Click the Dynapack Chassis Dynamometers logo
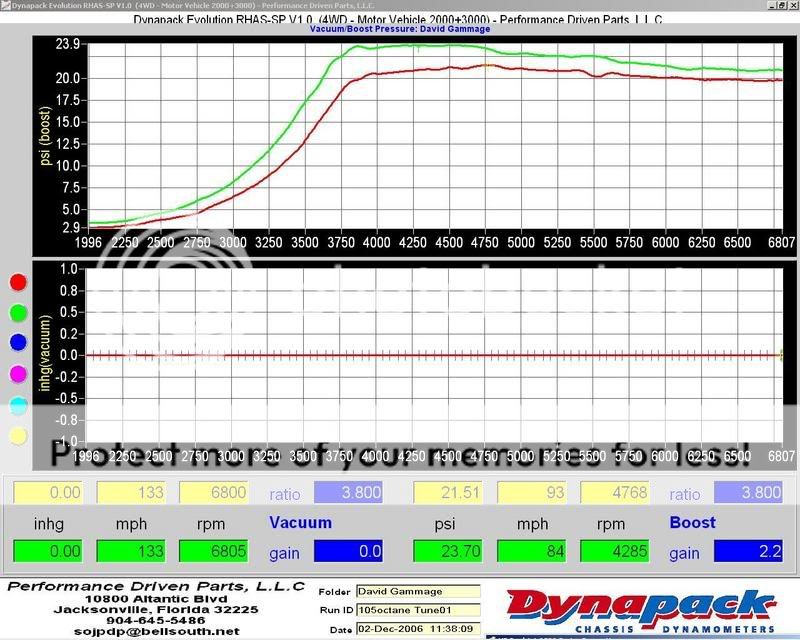The image size is (800, 640). (x=650, y=610)
